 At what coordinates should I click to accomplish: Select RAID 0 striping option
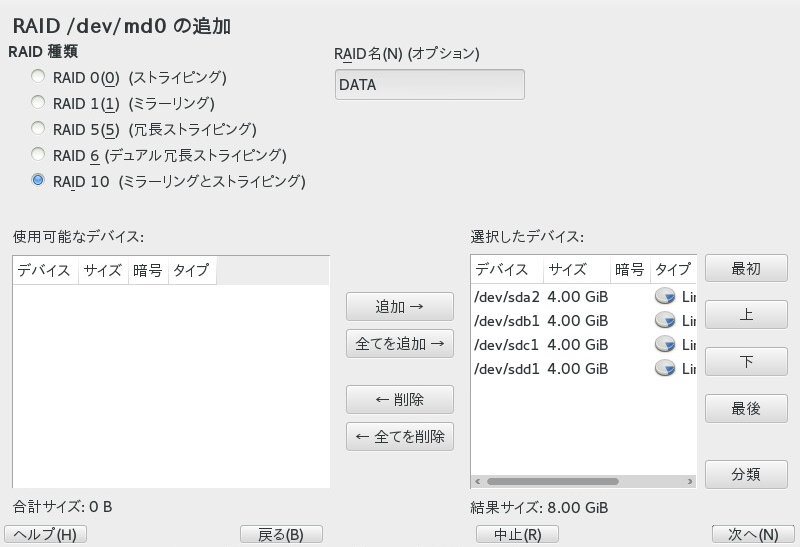point(38,77)
